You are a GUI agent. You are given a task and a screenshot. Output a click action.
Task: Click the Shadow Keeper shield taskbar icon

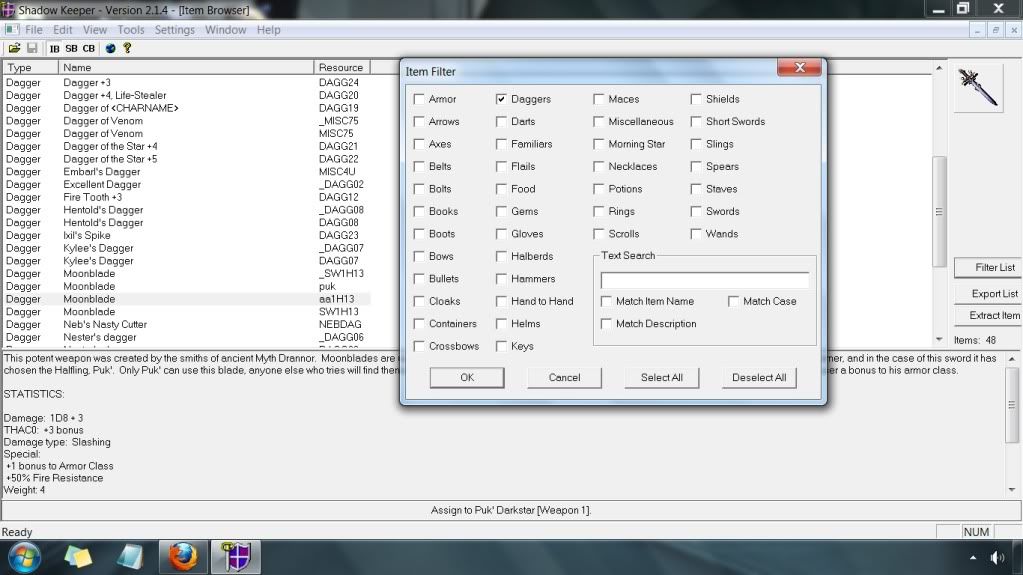click(x=235, y=556)
